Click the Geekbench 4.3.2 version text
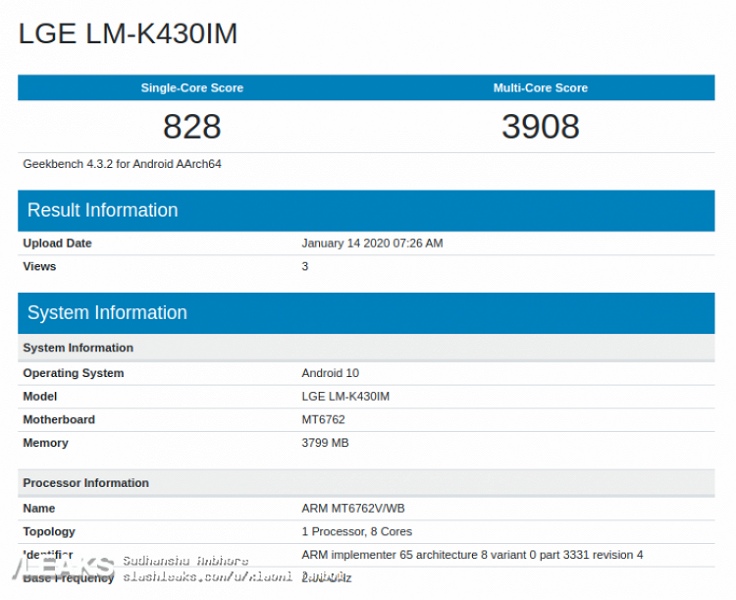 122,164
